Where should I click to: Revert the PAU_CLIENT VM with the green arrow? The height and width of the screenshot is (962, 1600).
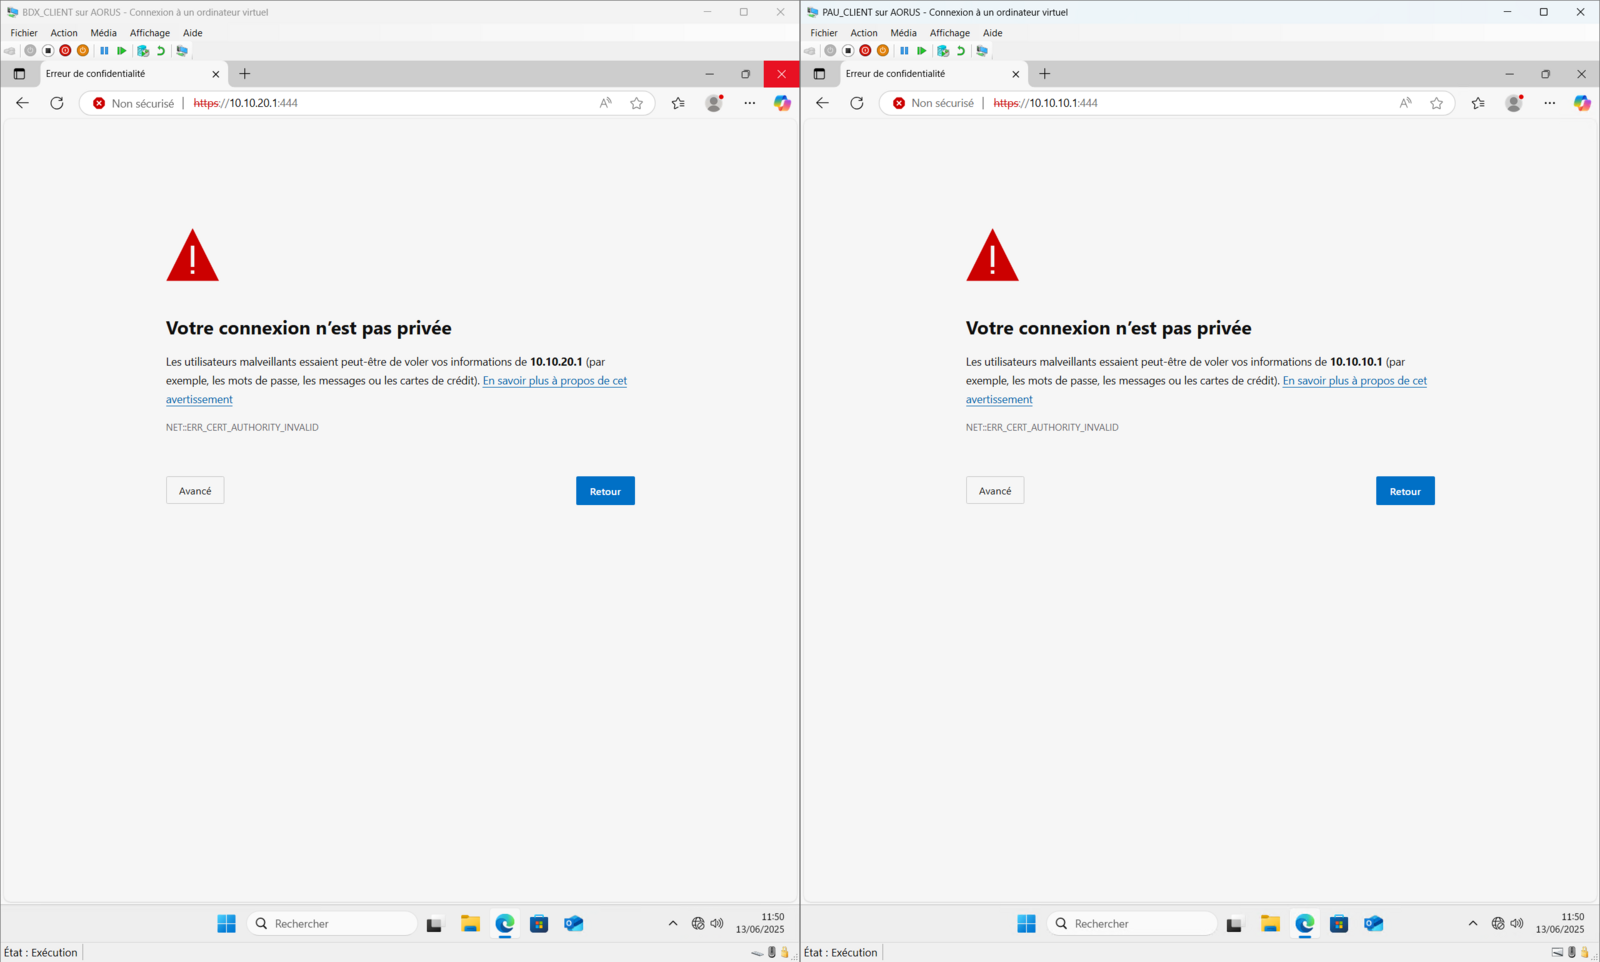(961, 51)
